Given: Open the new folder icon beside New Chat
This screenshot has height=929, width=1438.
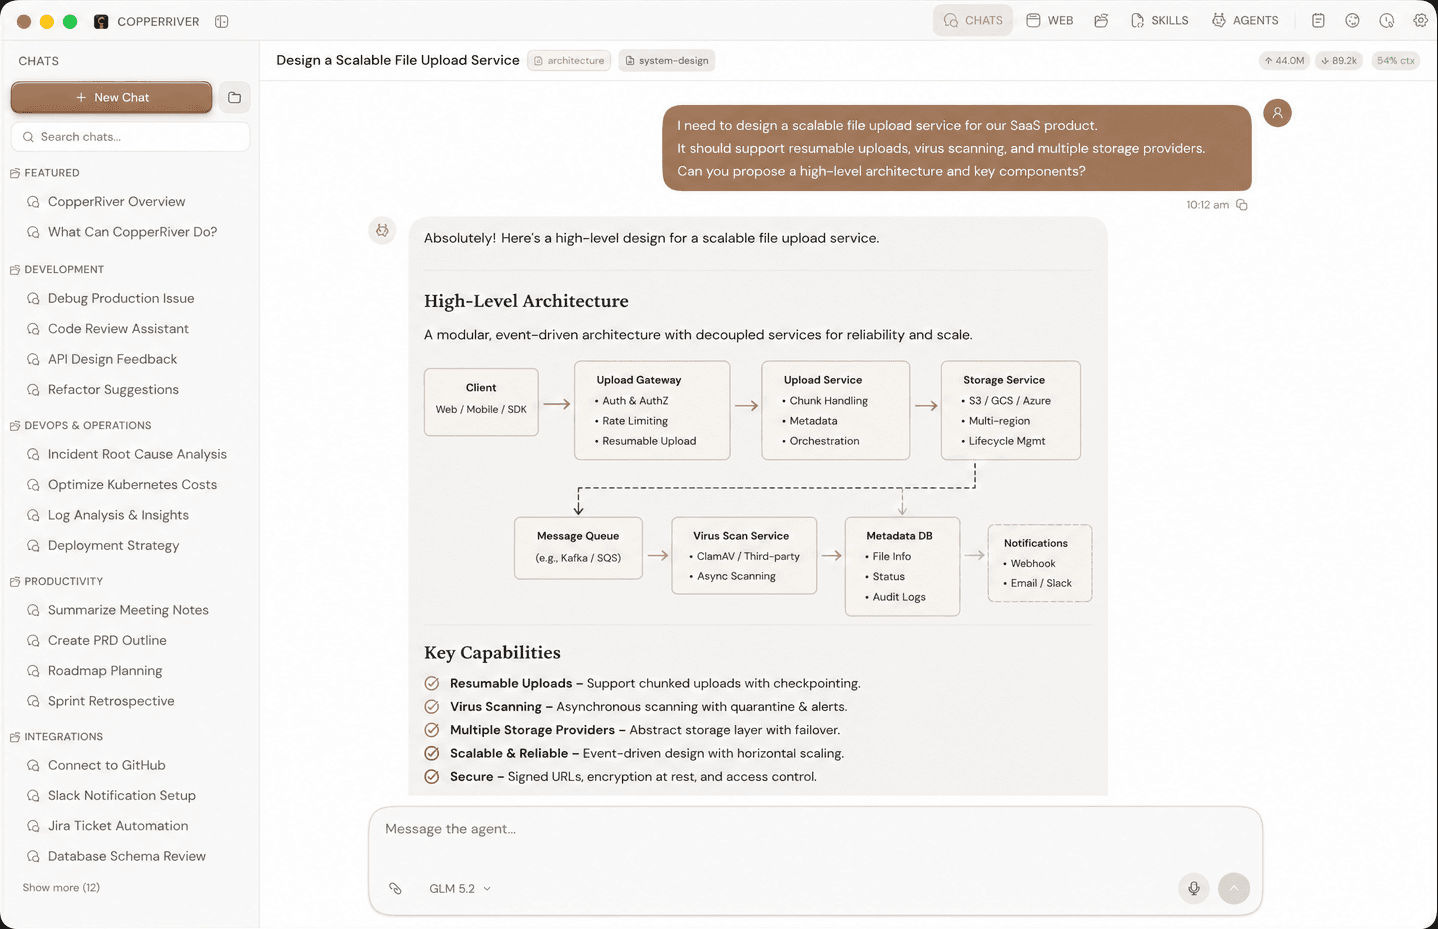Looking at the screenshot, I should coord(234,97).
